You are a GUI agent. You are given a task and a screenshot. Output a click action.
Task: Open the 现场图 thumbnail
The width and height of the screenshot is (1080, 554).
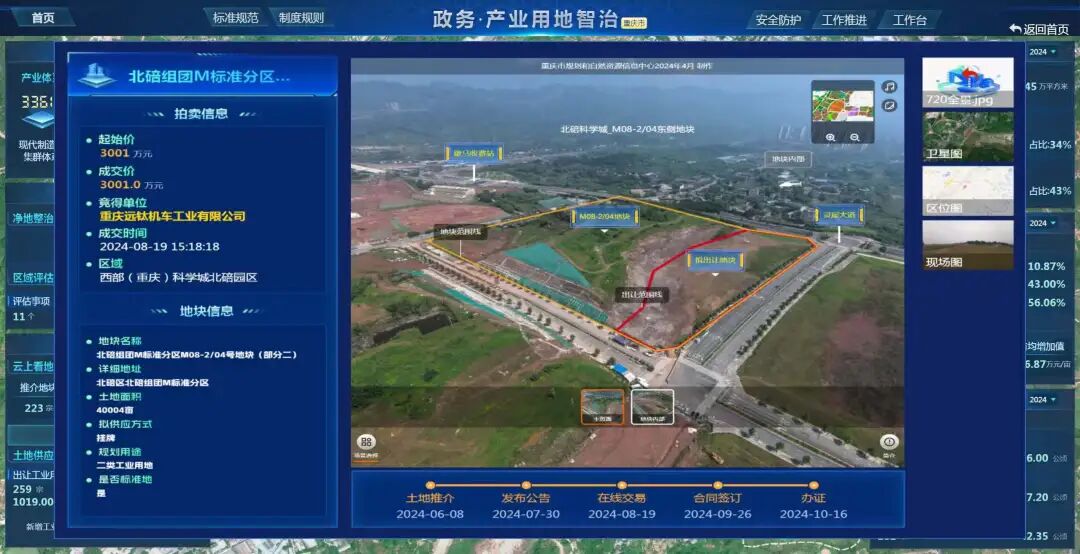click(x=968, y=245)
